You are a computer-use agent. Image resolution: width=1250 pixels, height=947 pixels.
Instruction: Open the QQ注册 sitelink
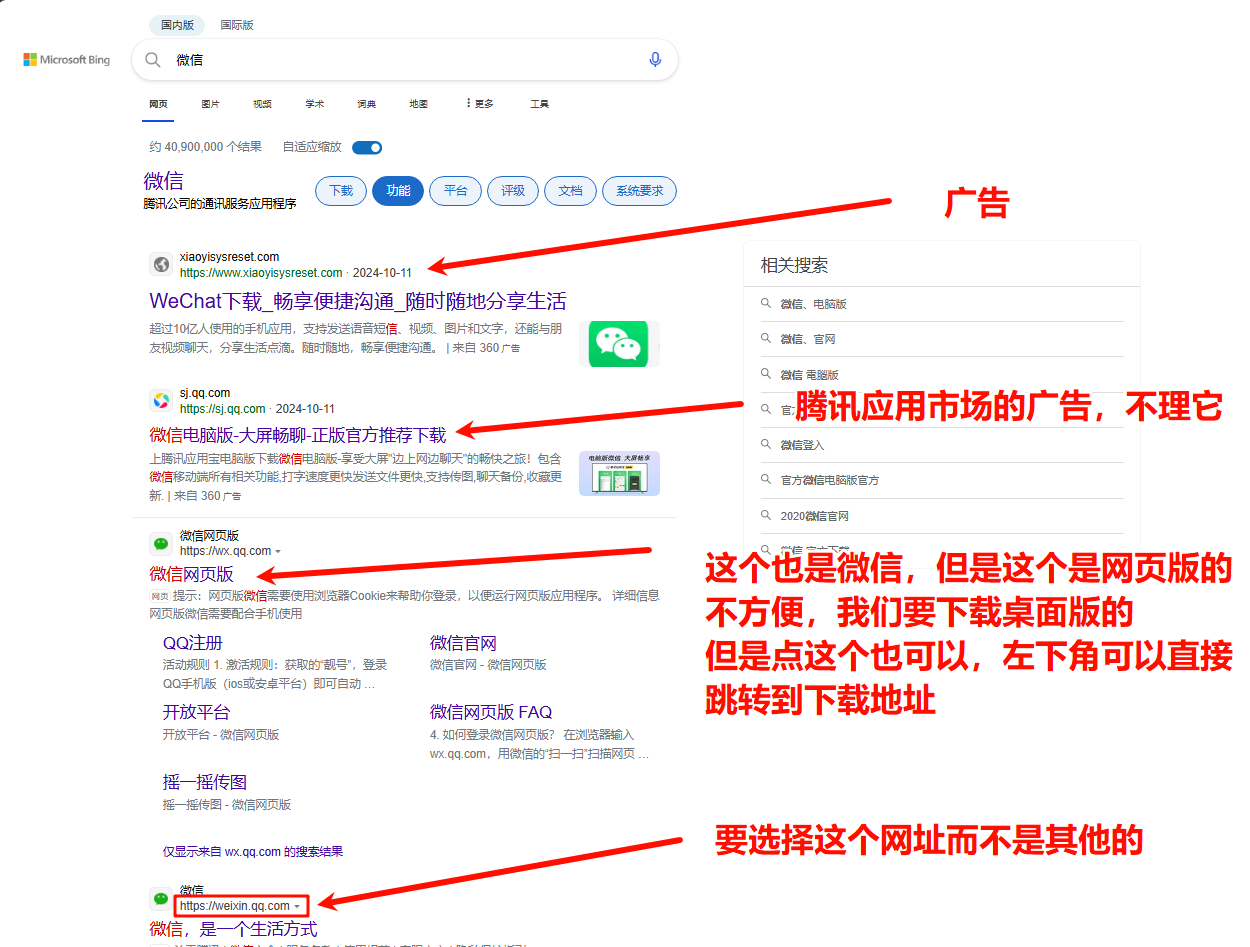click(x=193, y=643)
